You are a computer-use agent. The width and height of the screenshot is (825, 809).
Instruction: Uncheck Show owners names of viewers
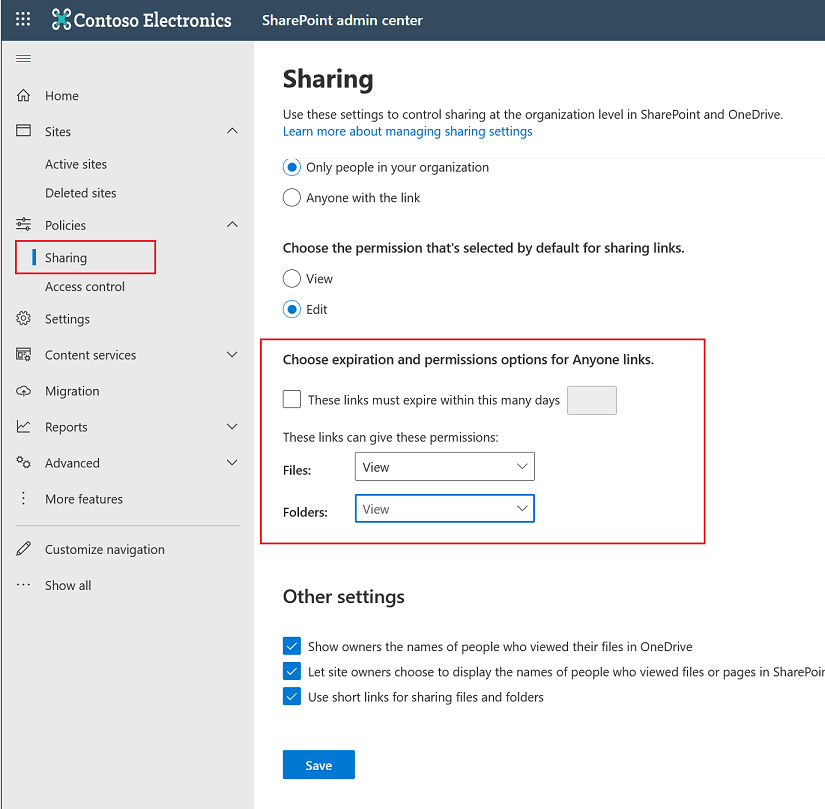coord(292,645)
